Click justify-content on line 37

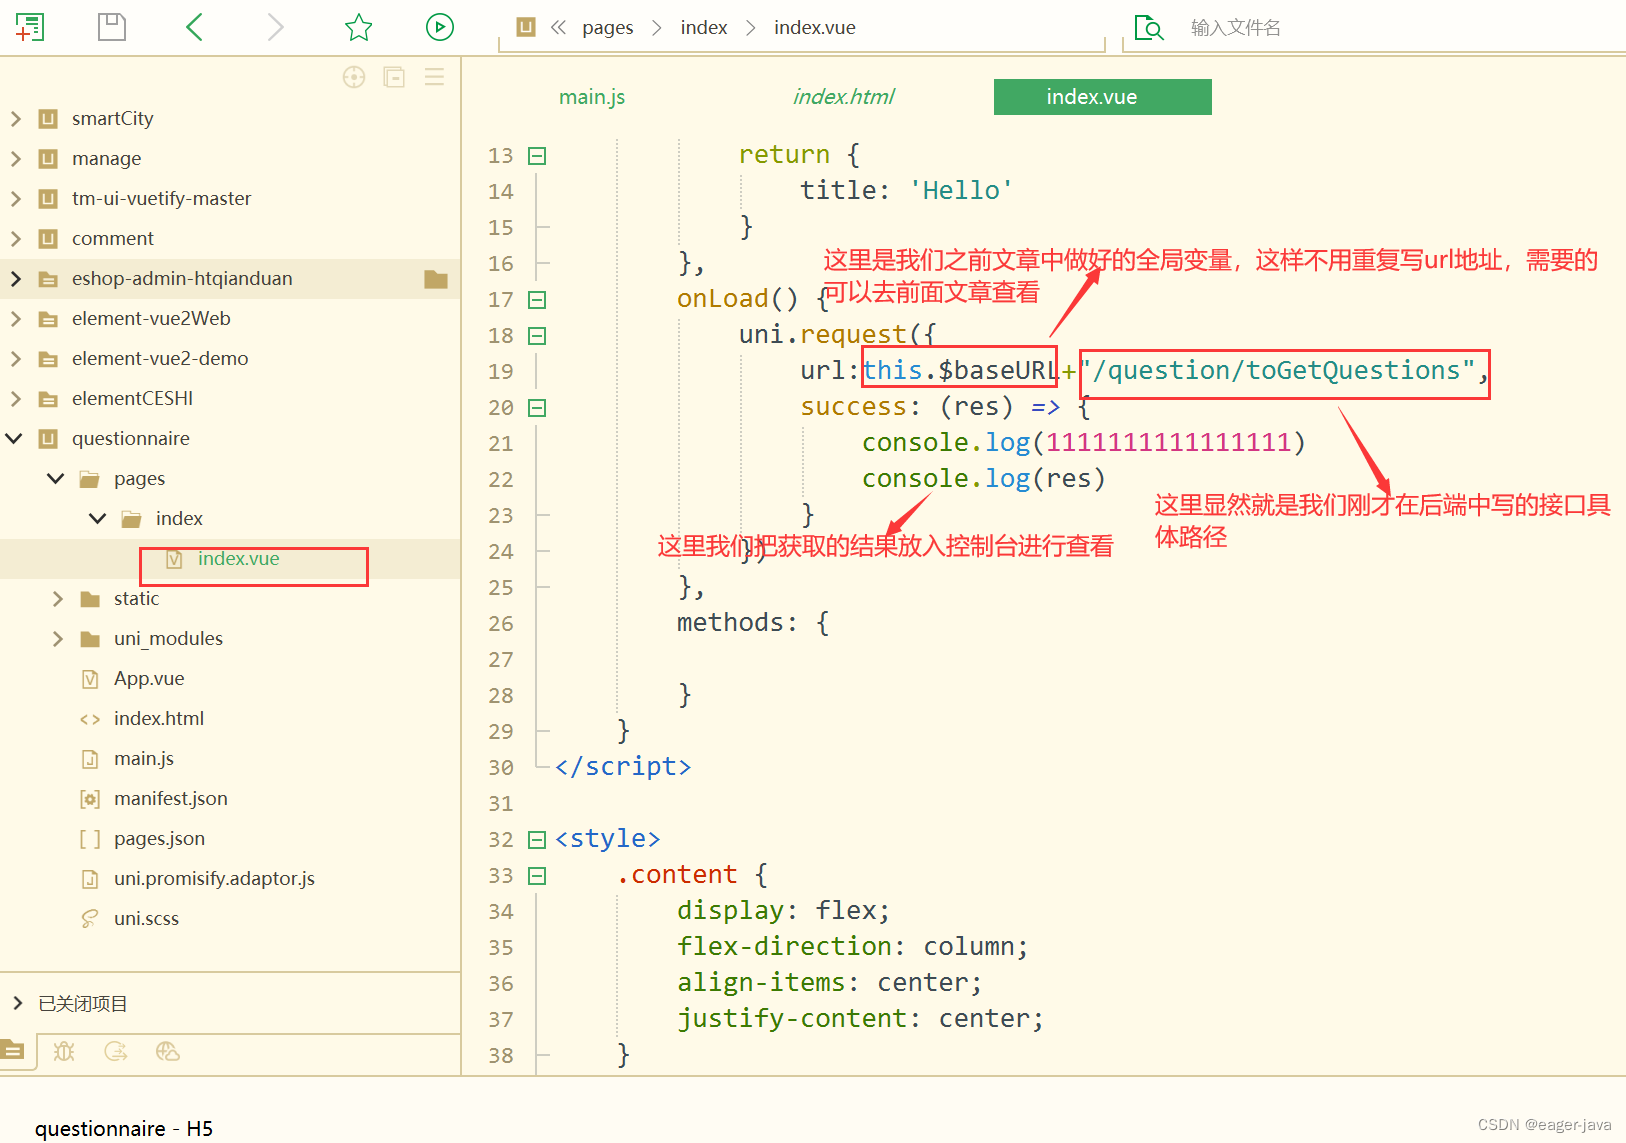(792, 1019)
